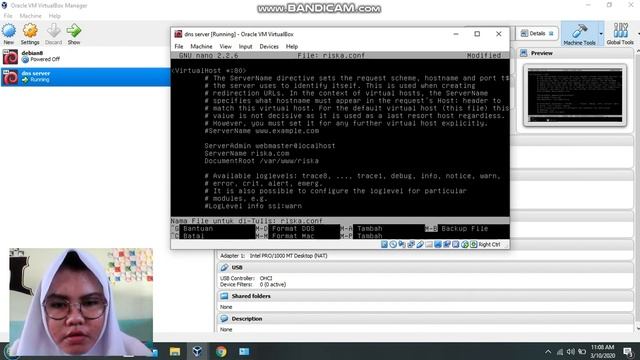
Task: Open VirtualBox cube icon in taskbar
Action: (x=197, y=351)
